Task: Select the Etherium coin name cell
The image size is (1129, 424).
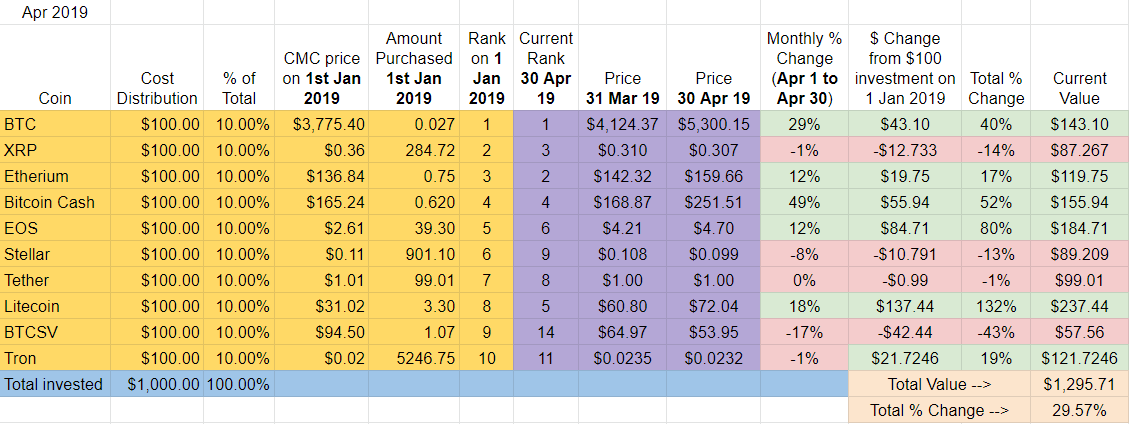Action: pyautogui.click(x=55, y=176)
